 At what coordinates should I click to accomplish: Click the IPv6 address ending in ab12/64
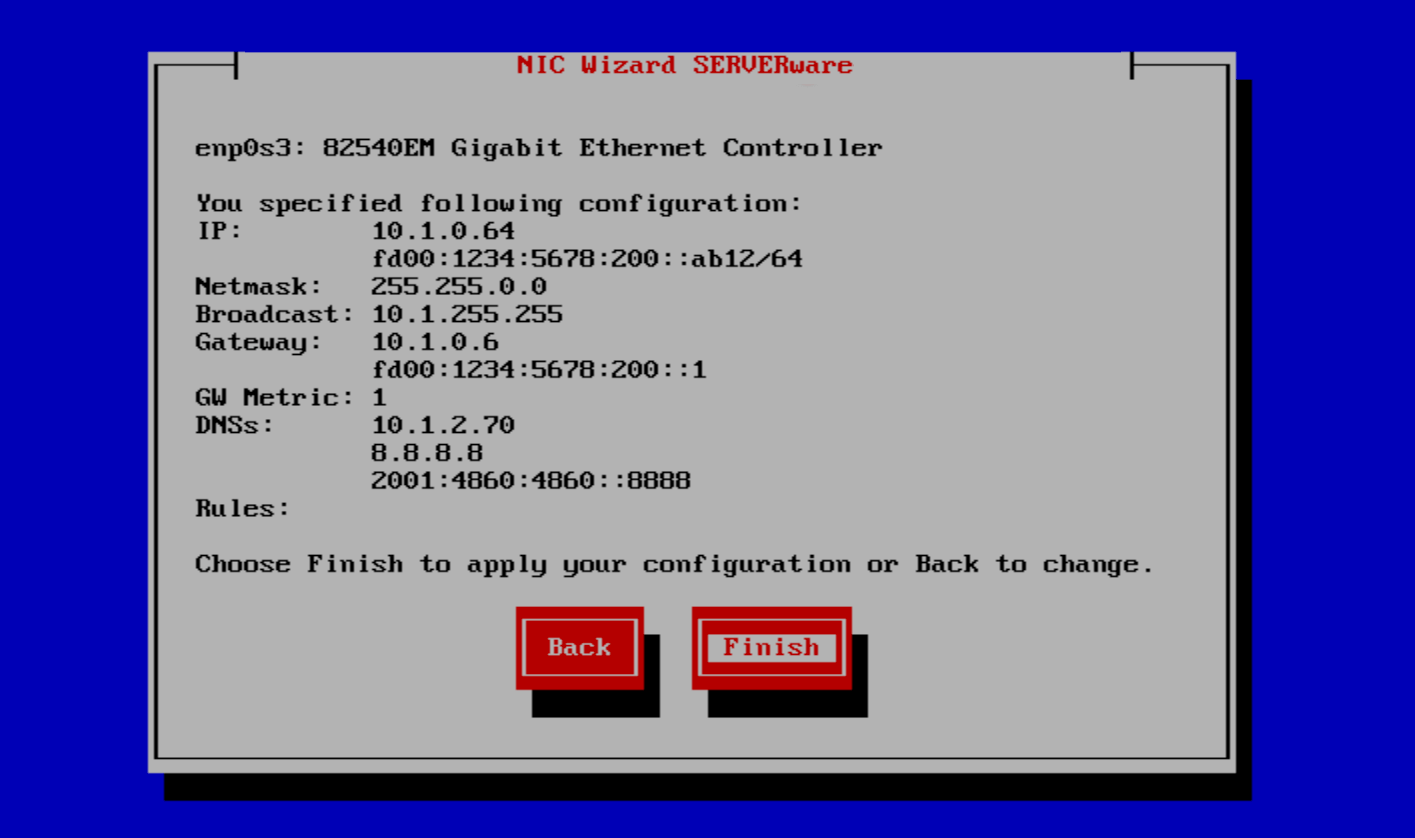click(587, 260)
